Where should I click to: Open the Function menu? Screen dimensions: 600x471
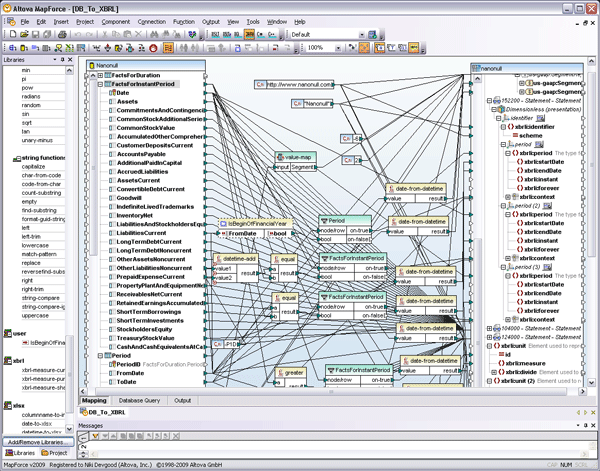(184, 22)
